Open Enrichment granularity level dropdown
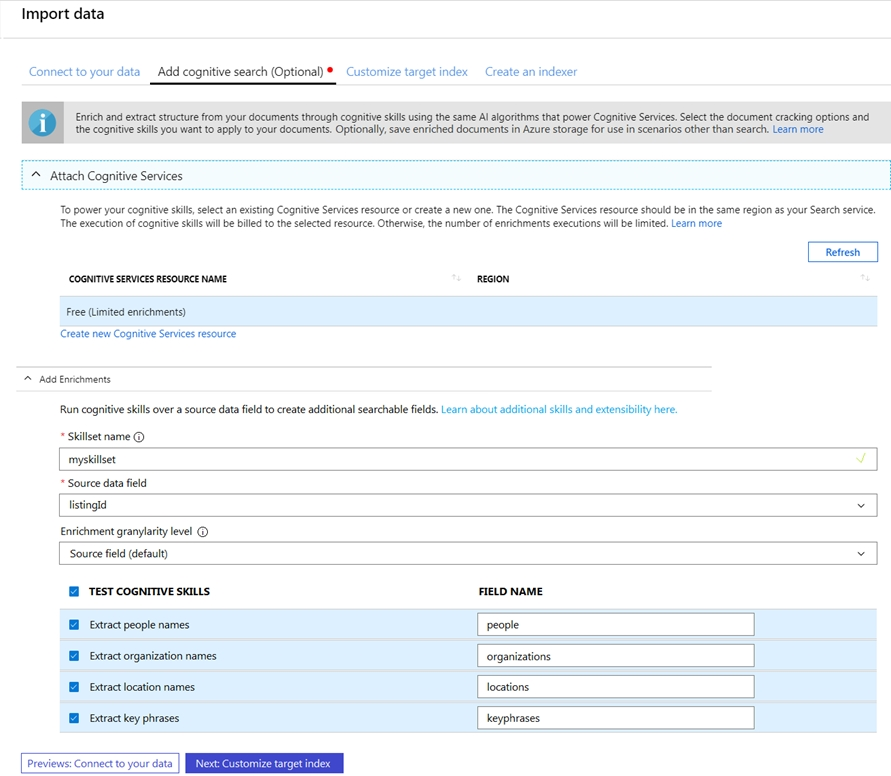Image resolution: width=891 pixels, height=776 pixels. [x=468, y=553]
